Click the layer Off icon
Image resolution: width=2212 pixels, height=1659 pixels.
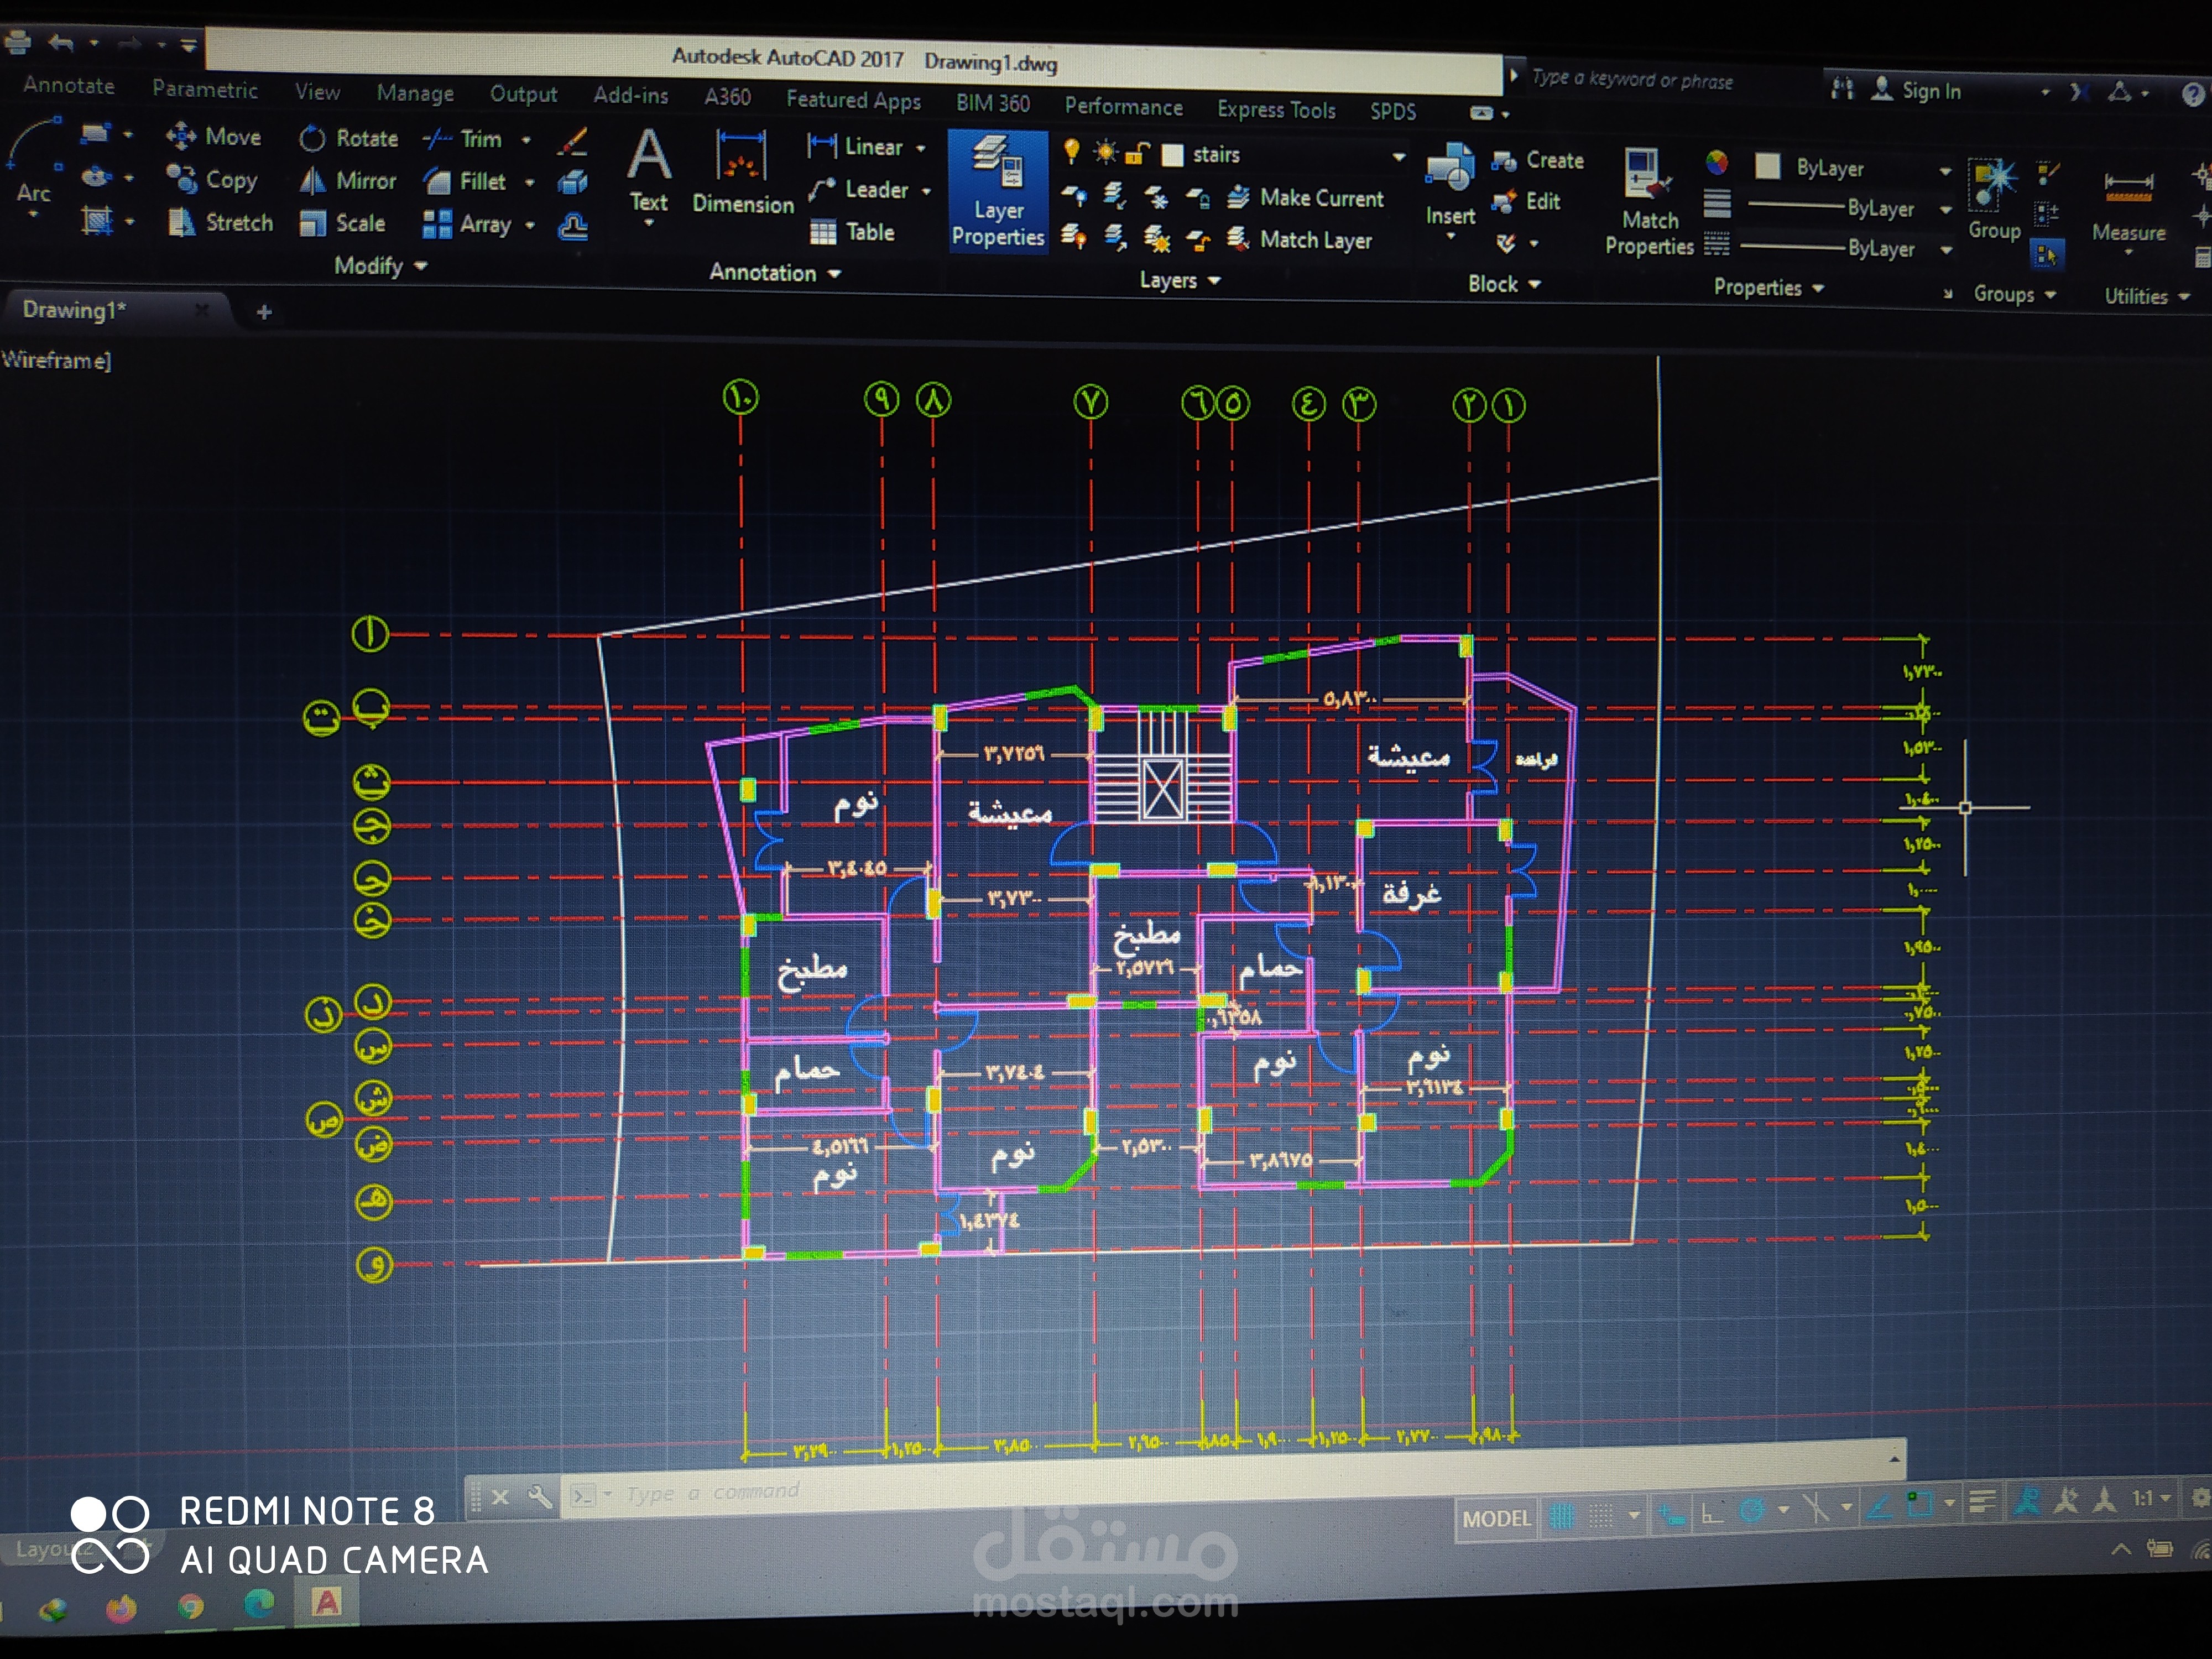pos(1075,196)
